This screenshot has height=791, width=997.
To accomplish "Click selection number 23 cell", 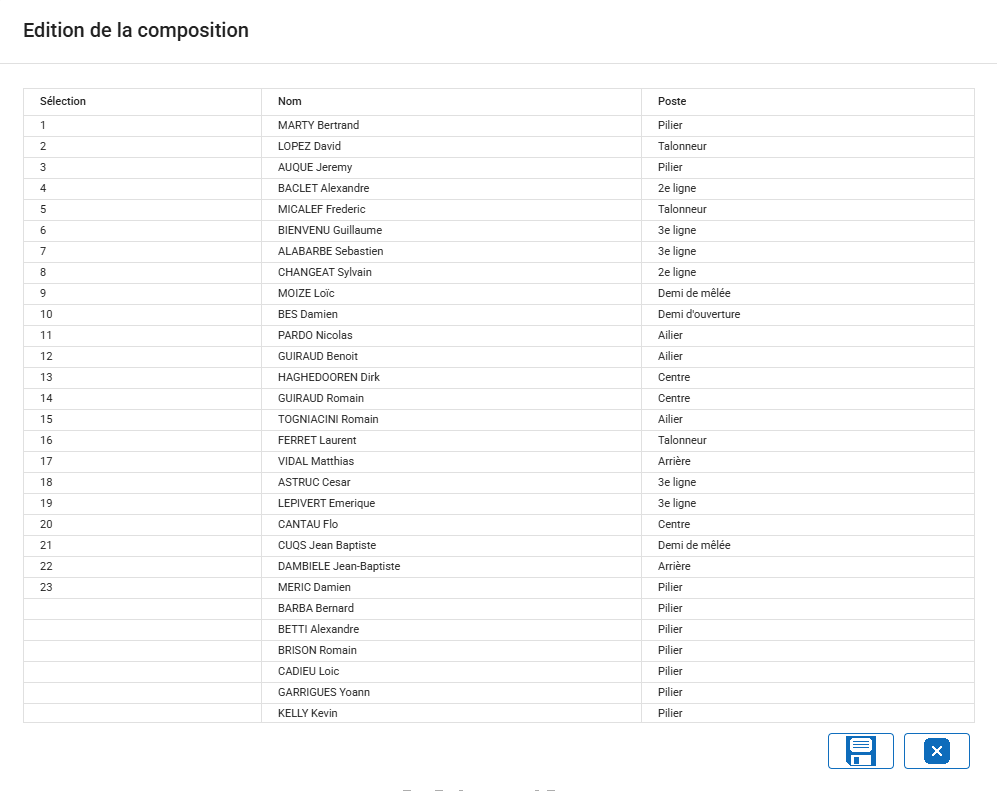I will [x=46, y=587].
